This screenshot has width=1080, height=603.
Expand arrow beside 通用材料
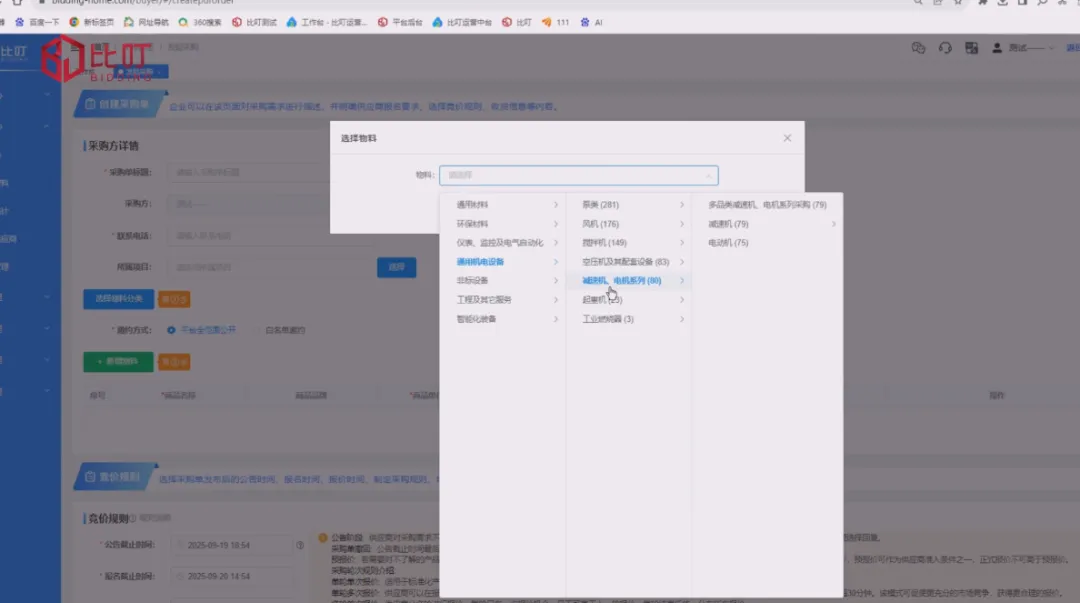[556, 205]
